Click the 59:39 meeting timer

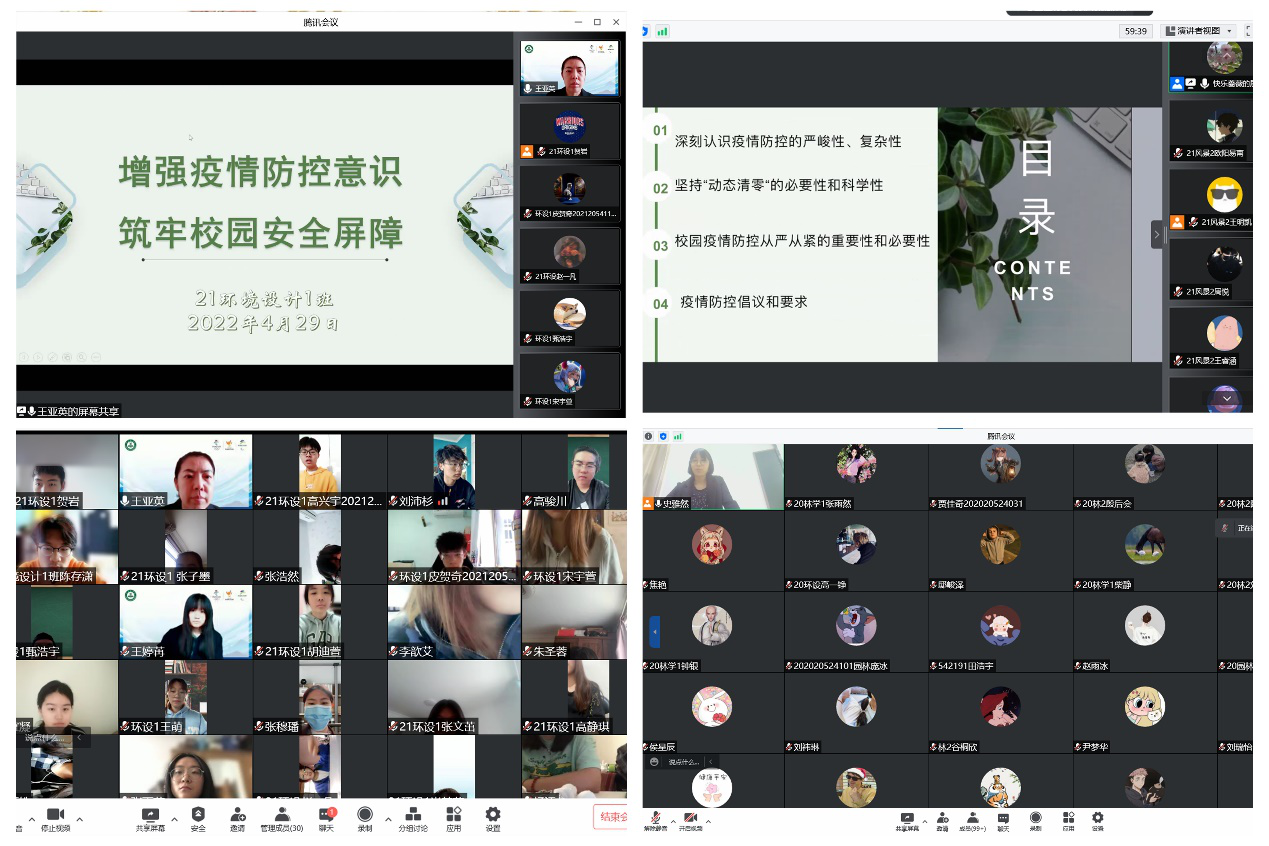pos(1136,31)
